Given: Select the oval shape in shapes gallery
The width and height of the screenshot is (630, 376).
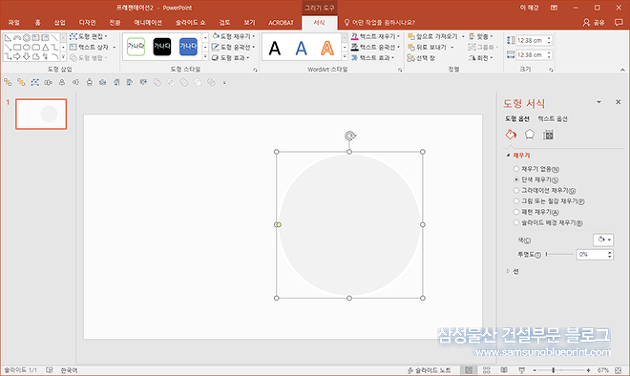Looking at the screenshot, I should tap(27, 47).
